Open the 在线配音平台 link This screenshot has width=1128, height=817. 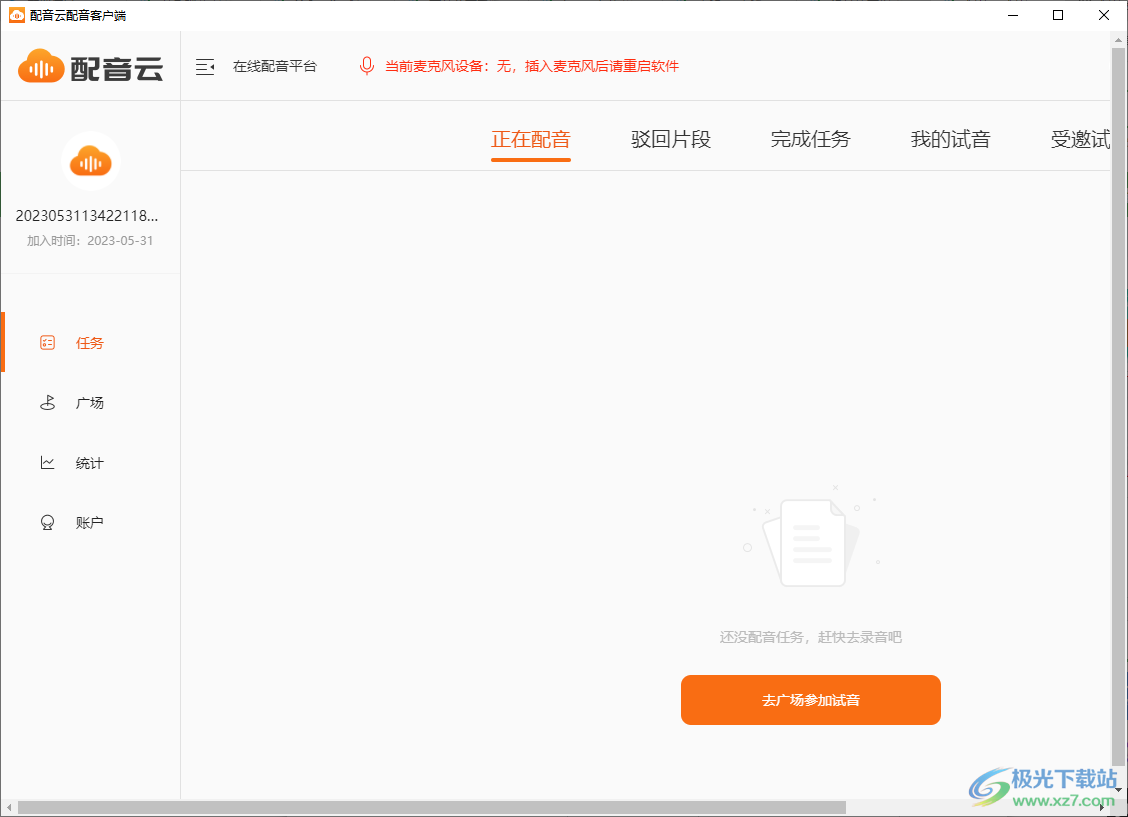click(x=274, y=66)
